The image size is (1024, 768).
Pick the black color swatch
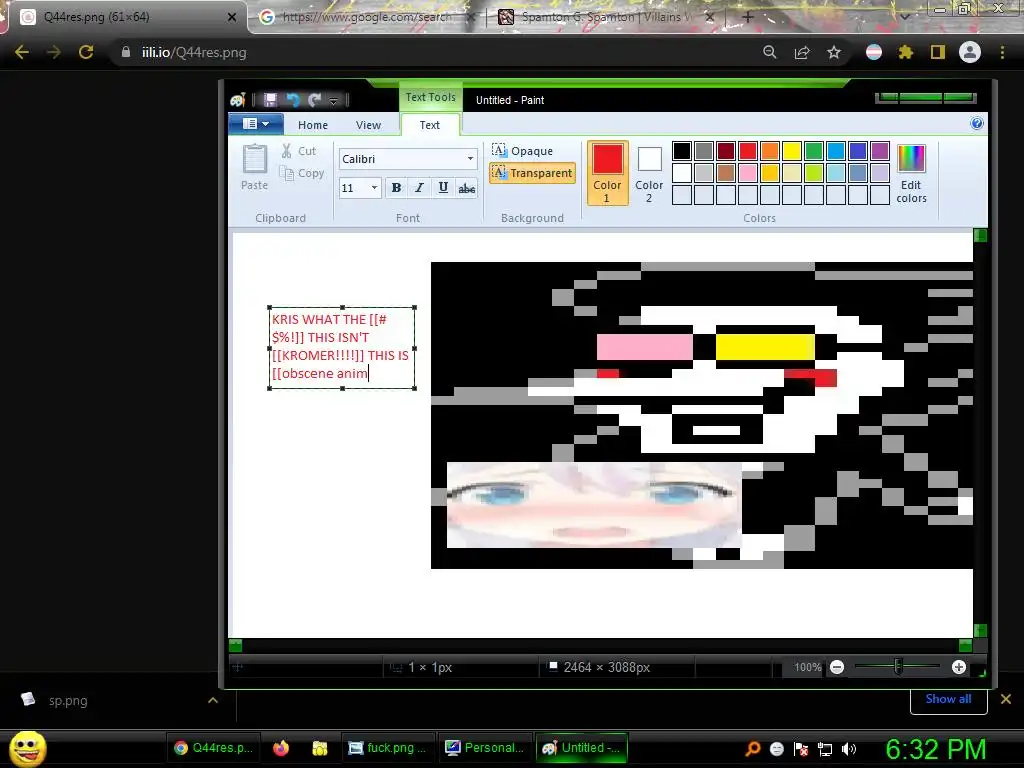click(x=682, y=151)
